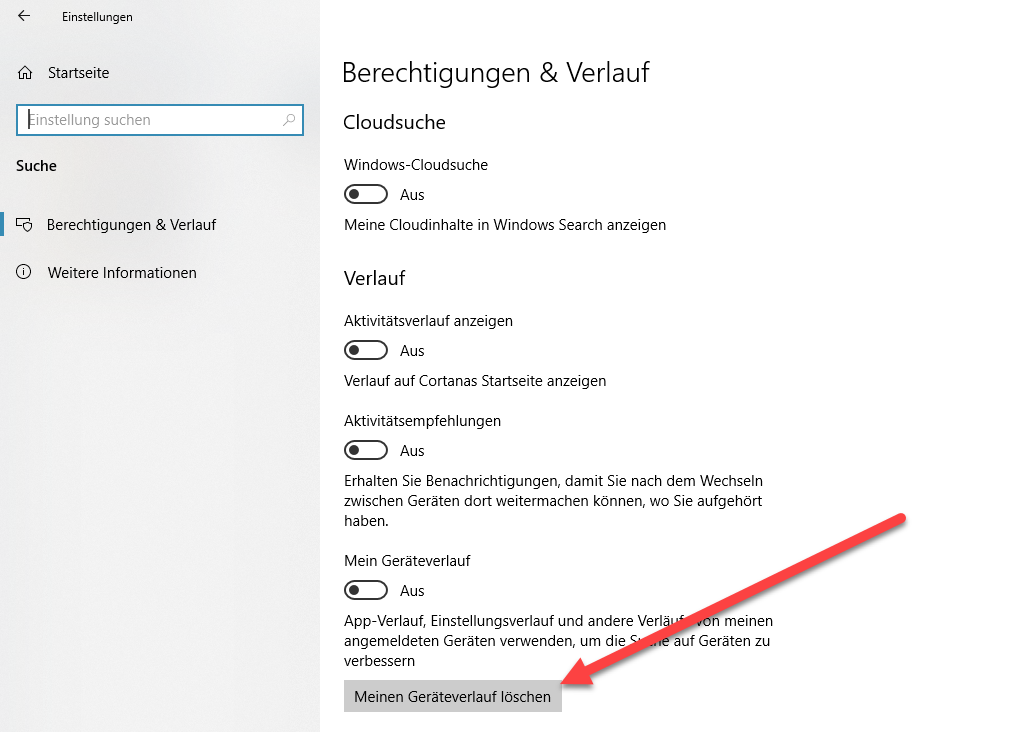The height and width of the screenshot is (732, 1032).
Task: Toggle Aktivitätsverlauf anzeigen switch
Action: coord(366,350)
